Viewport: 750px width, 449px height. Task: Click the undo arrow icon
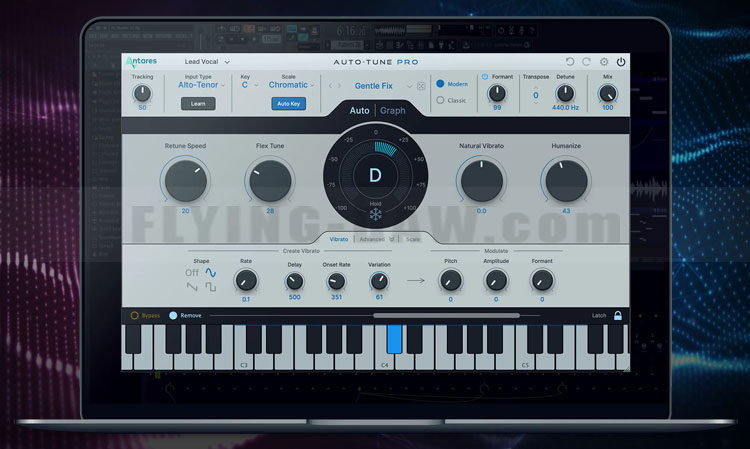(x=570, y=62)
